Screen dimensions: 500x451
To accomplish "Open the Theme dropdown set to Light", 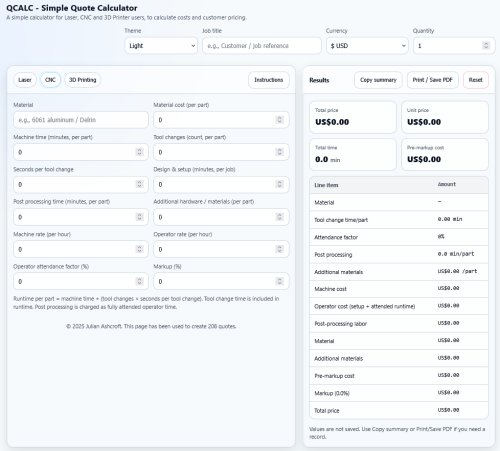I will coord(161,46).
